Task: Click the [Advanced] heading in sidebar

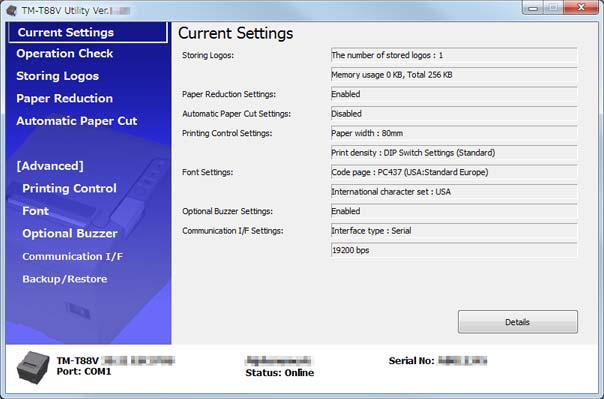Action: 50,166
